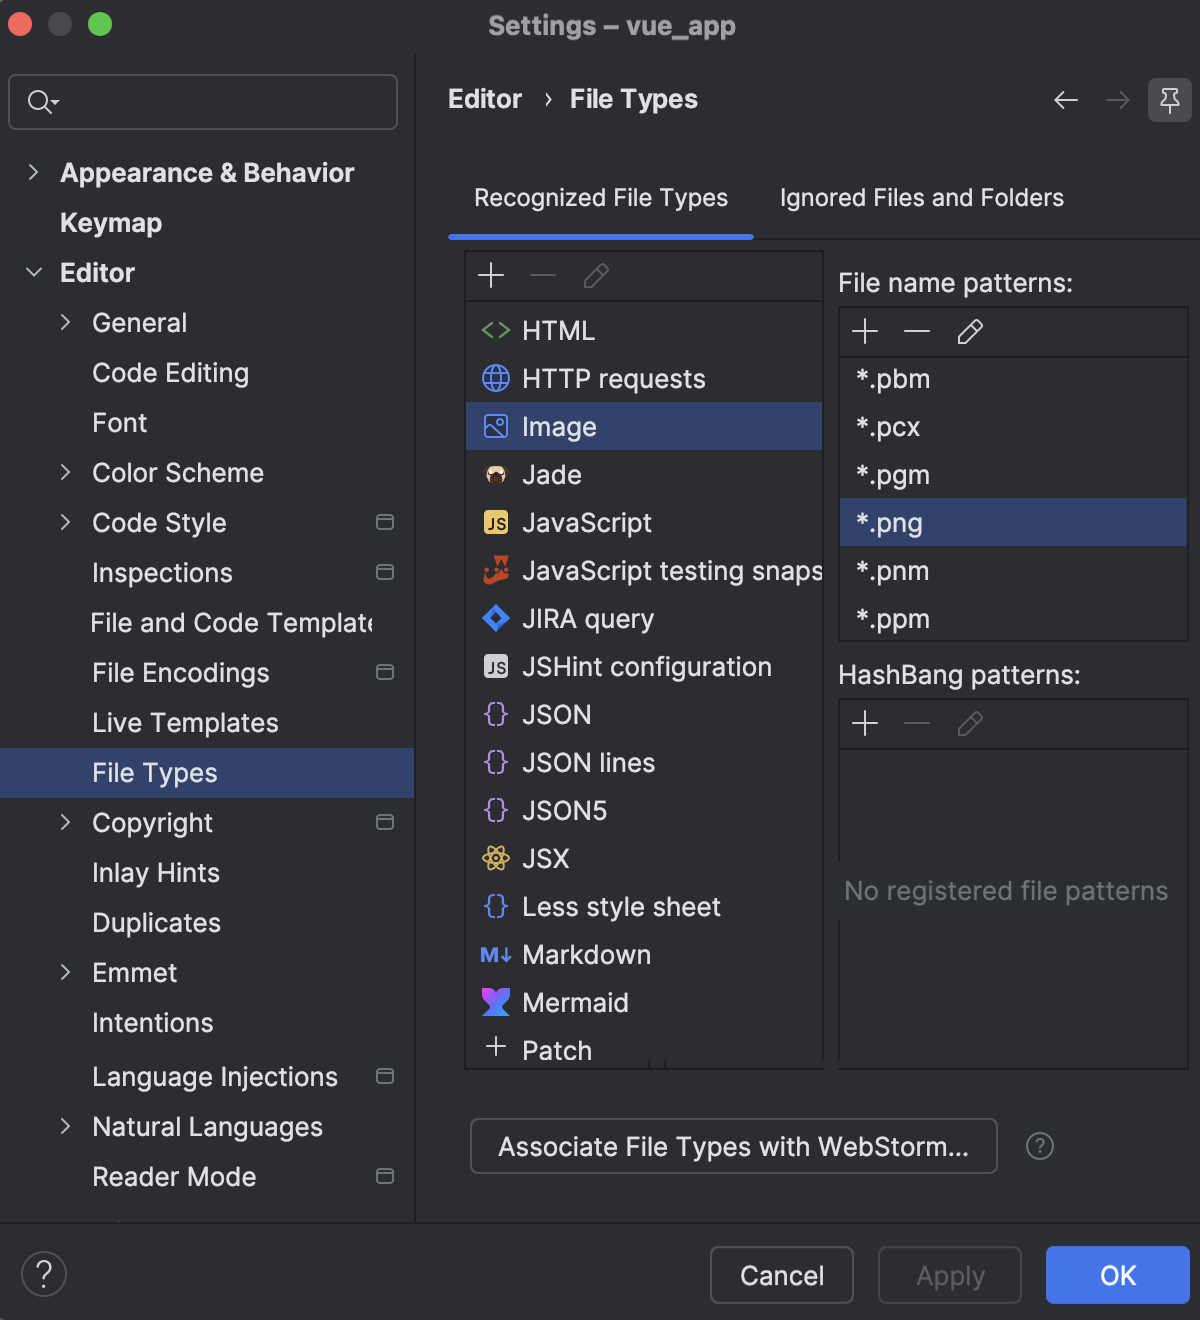Click Editor in the breadcrumb
The image size is (1200, 1320).
pos(485,99)
